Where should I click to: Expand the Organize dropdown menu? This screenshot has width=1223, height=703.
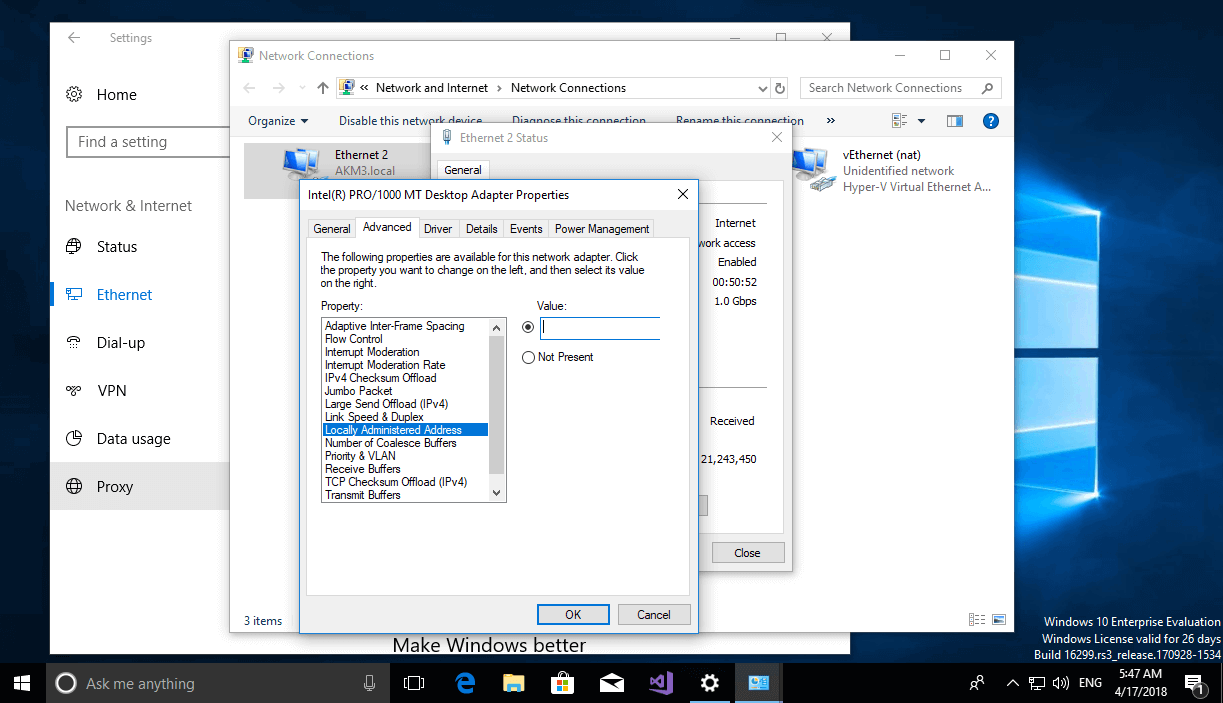278,121
